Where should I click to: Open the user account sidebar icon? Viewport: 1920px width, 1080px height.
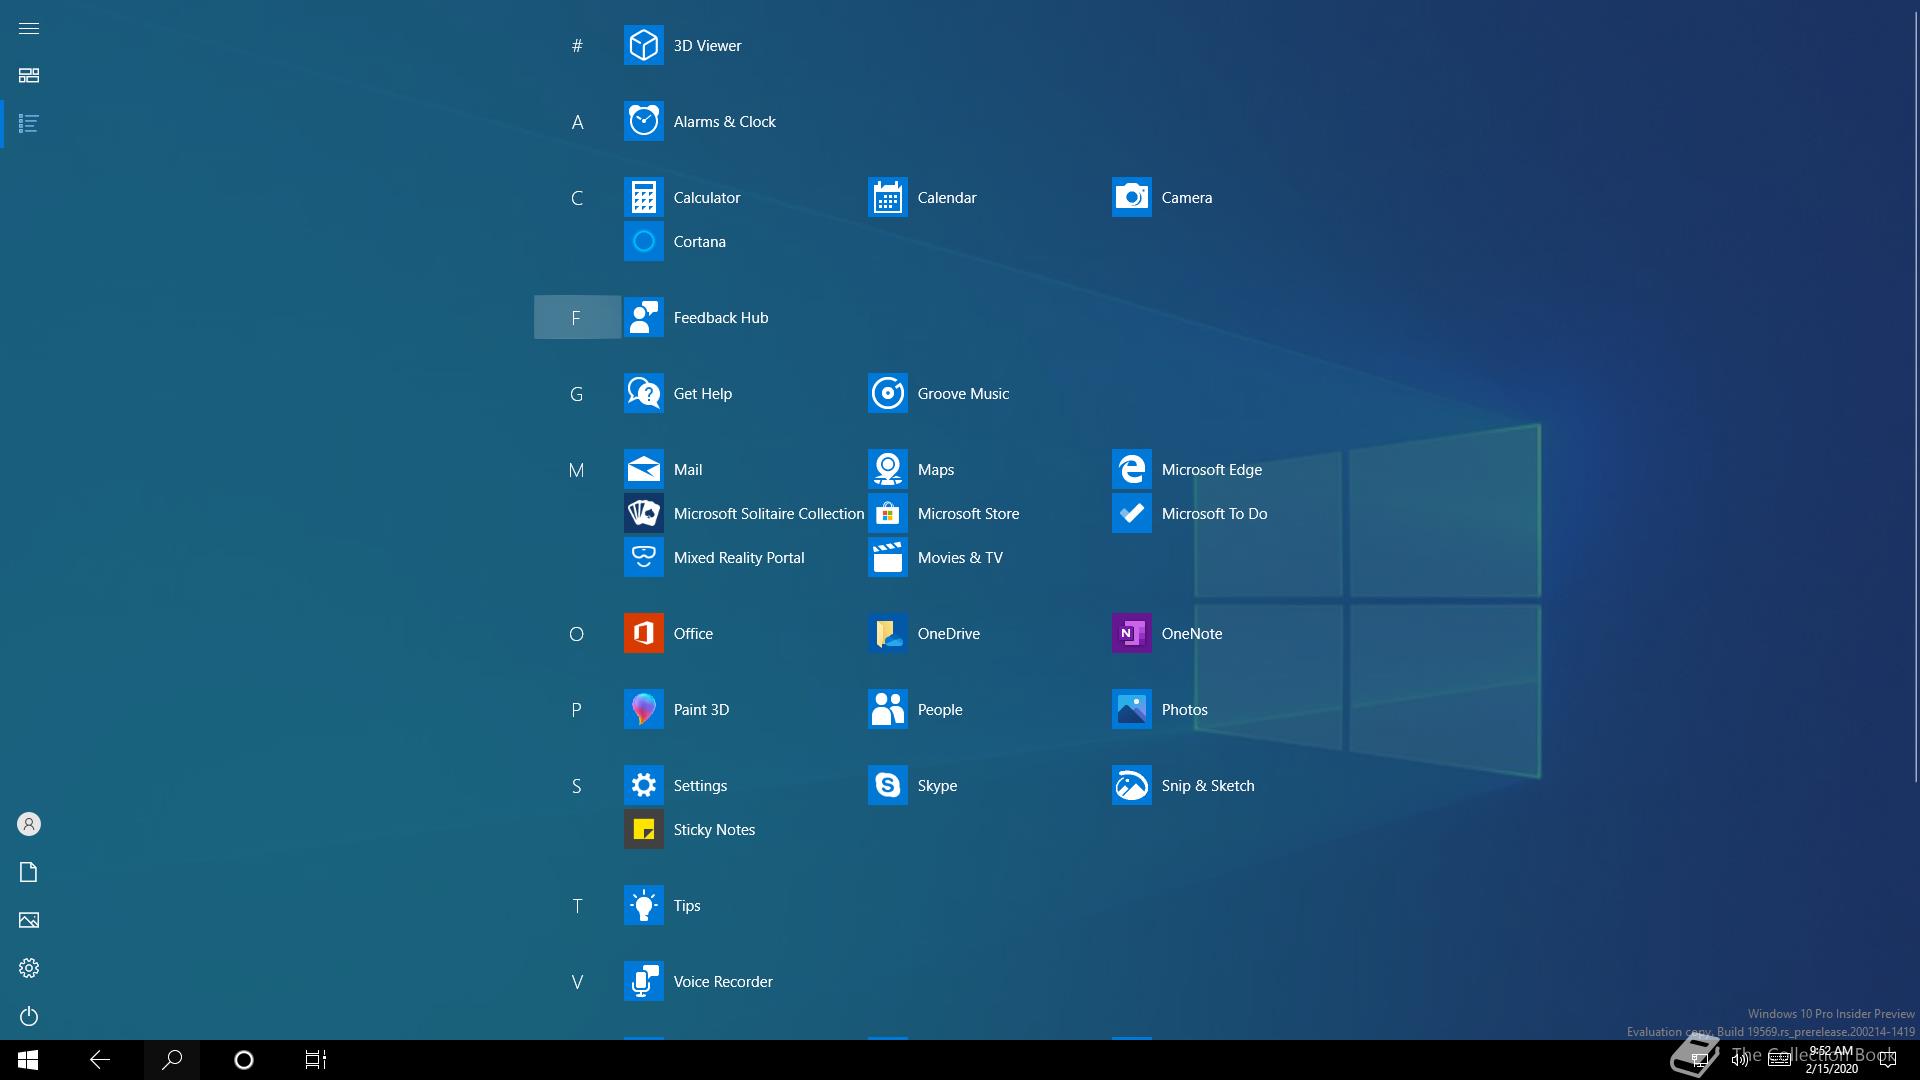pos(29,824)
